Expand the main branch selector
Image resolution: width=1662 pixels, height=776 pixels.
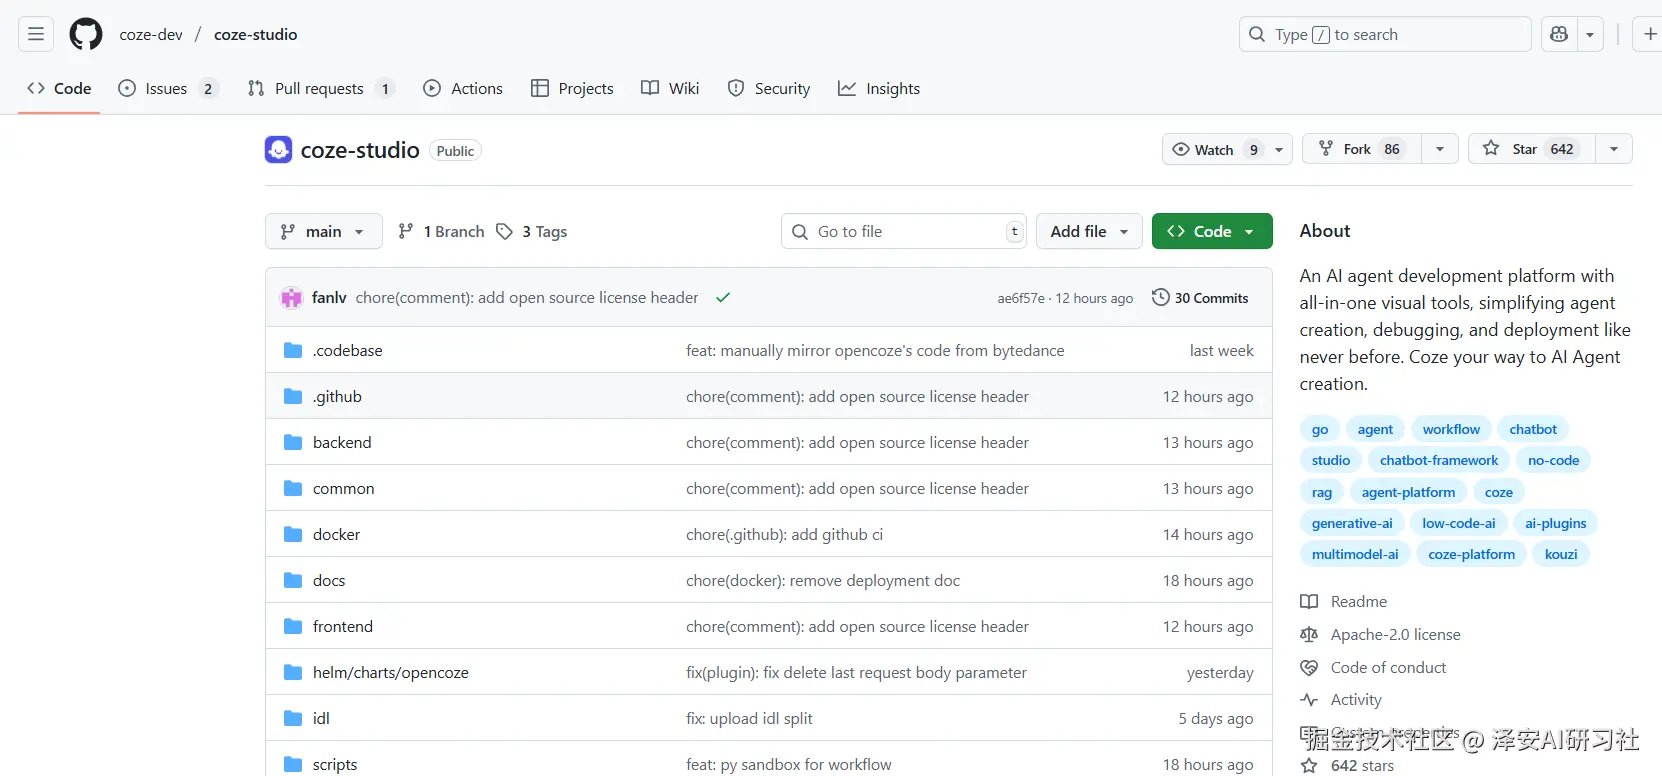[323, 231]
